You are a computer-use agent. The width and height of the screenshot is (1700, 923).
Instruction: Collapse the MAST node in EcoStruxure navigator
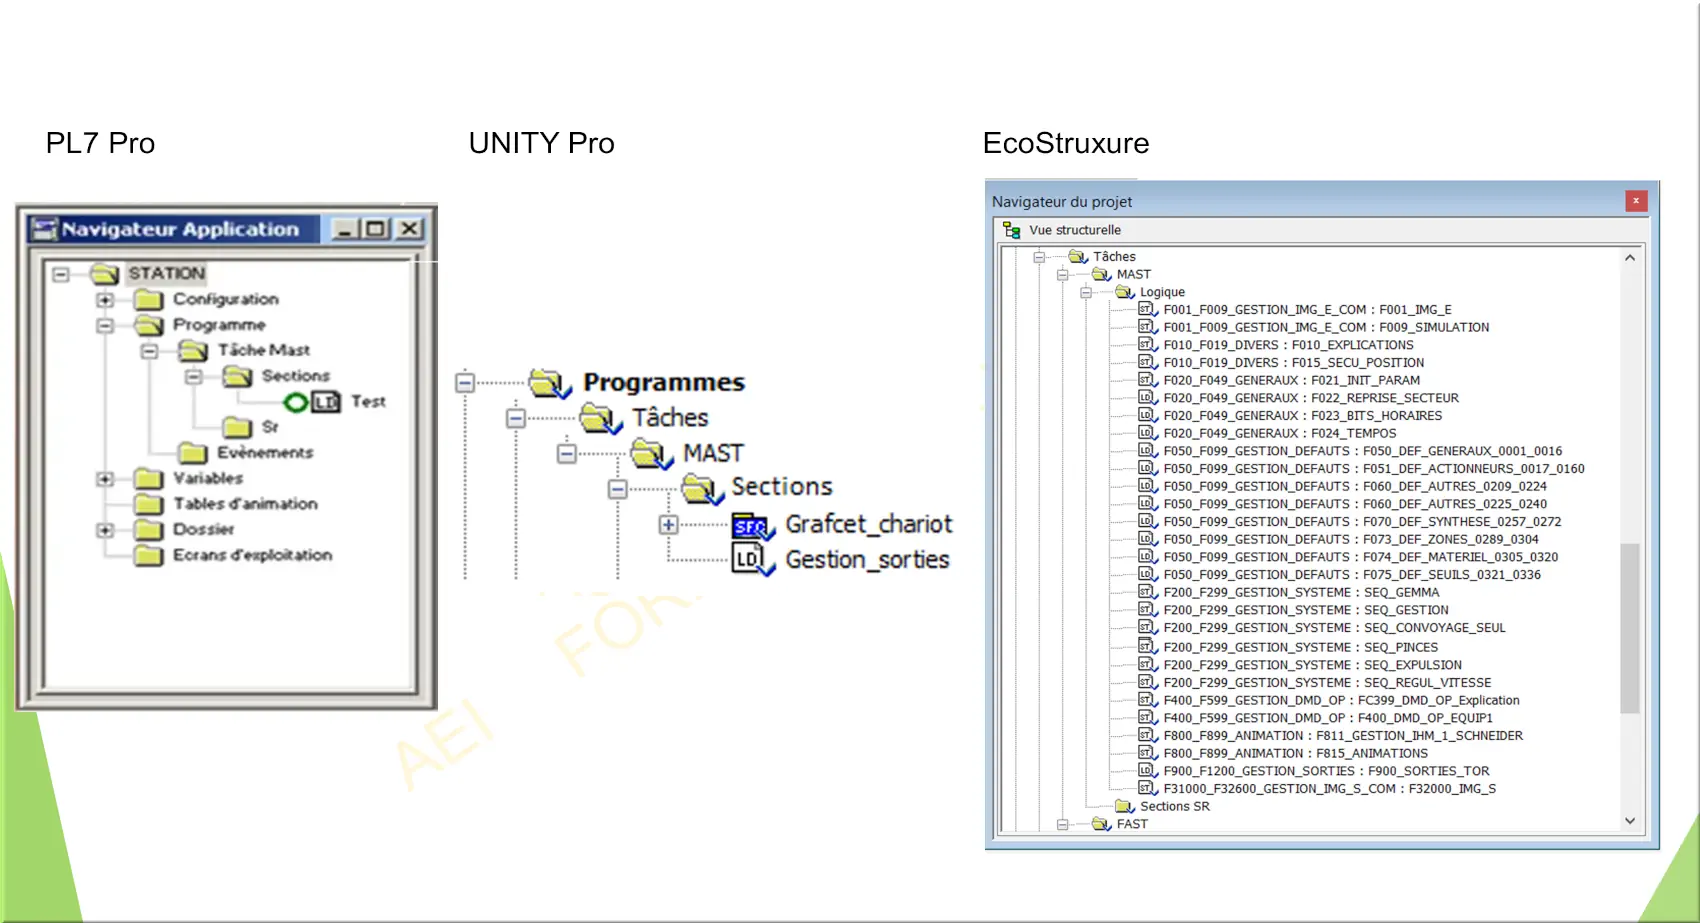tap(1062, 275)
